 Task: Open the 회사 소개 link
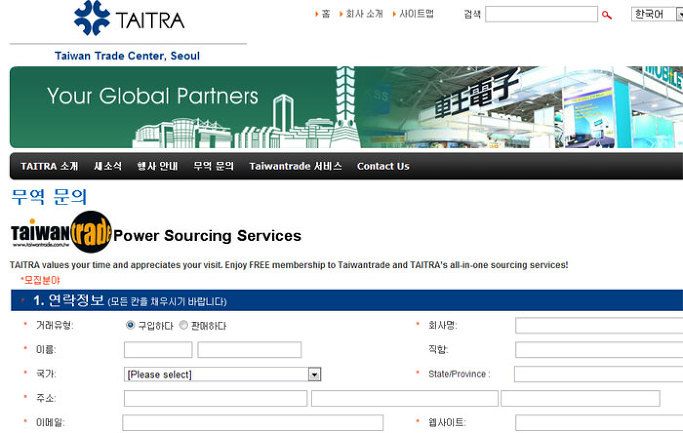coord(364,14)
